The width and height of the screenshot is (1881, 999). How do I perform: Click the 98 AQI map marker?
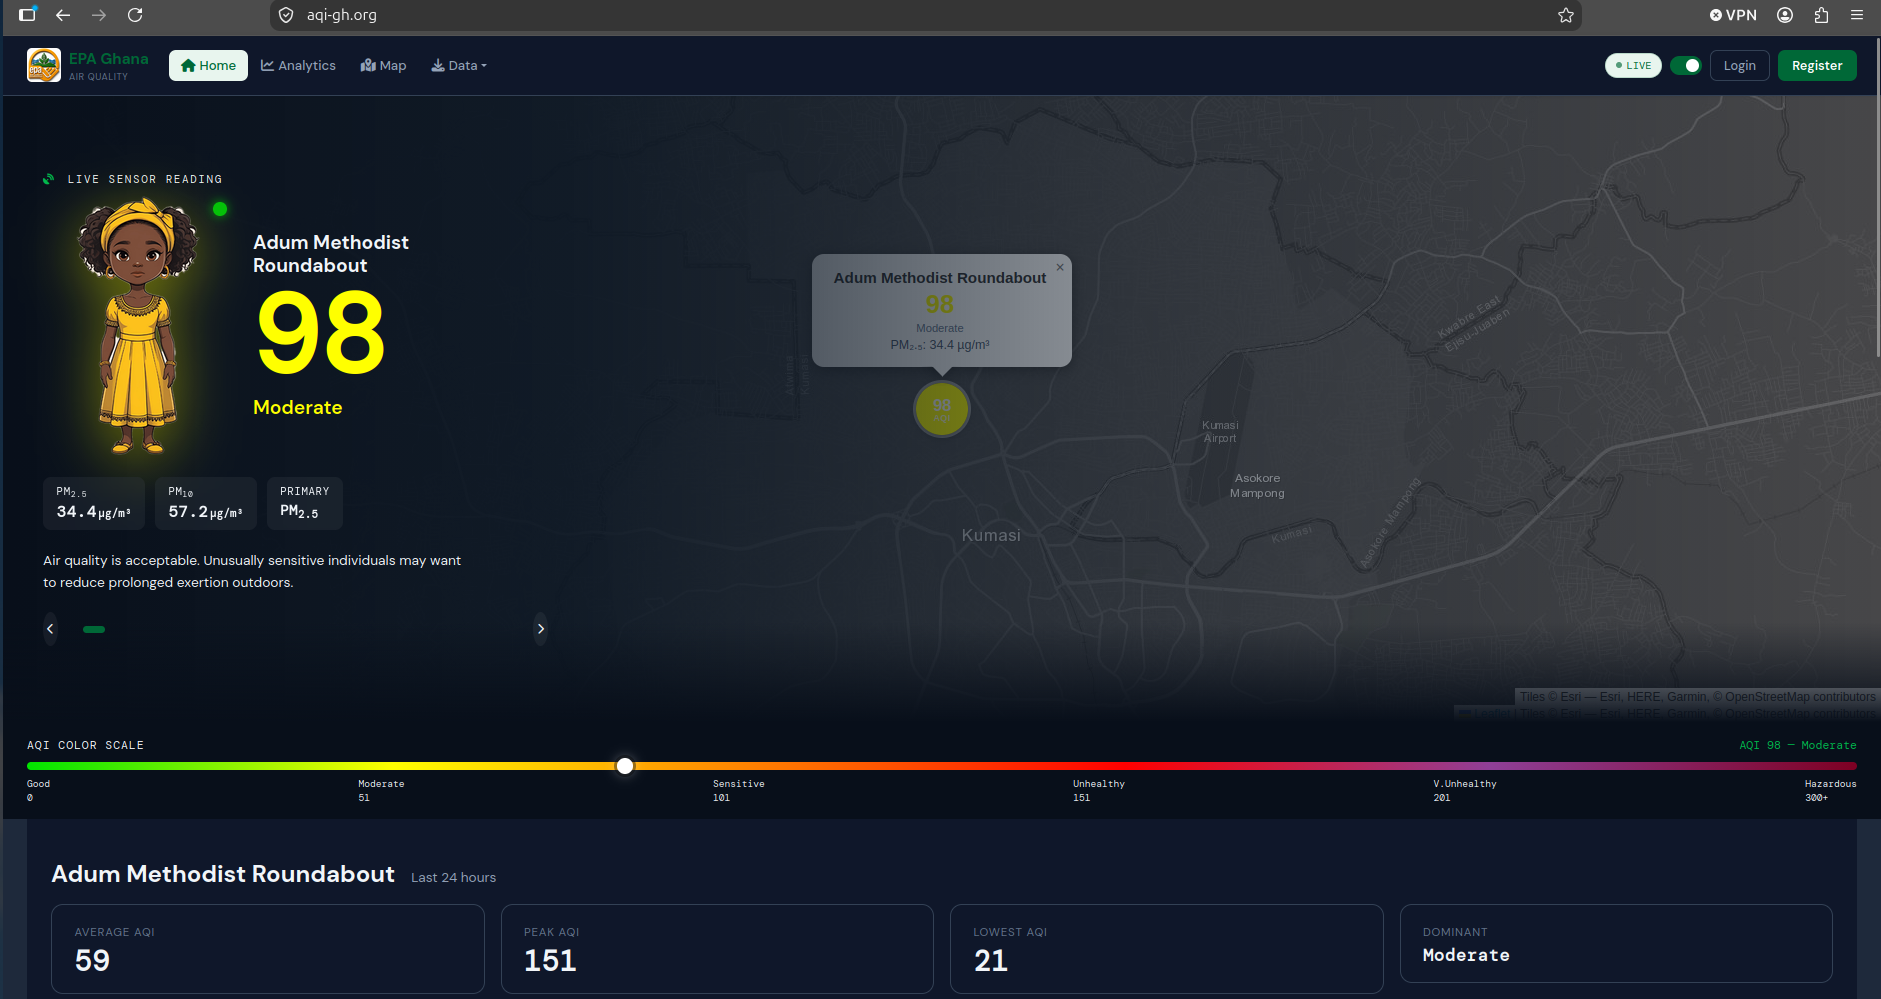click(942, 409)
